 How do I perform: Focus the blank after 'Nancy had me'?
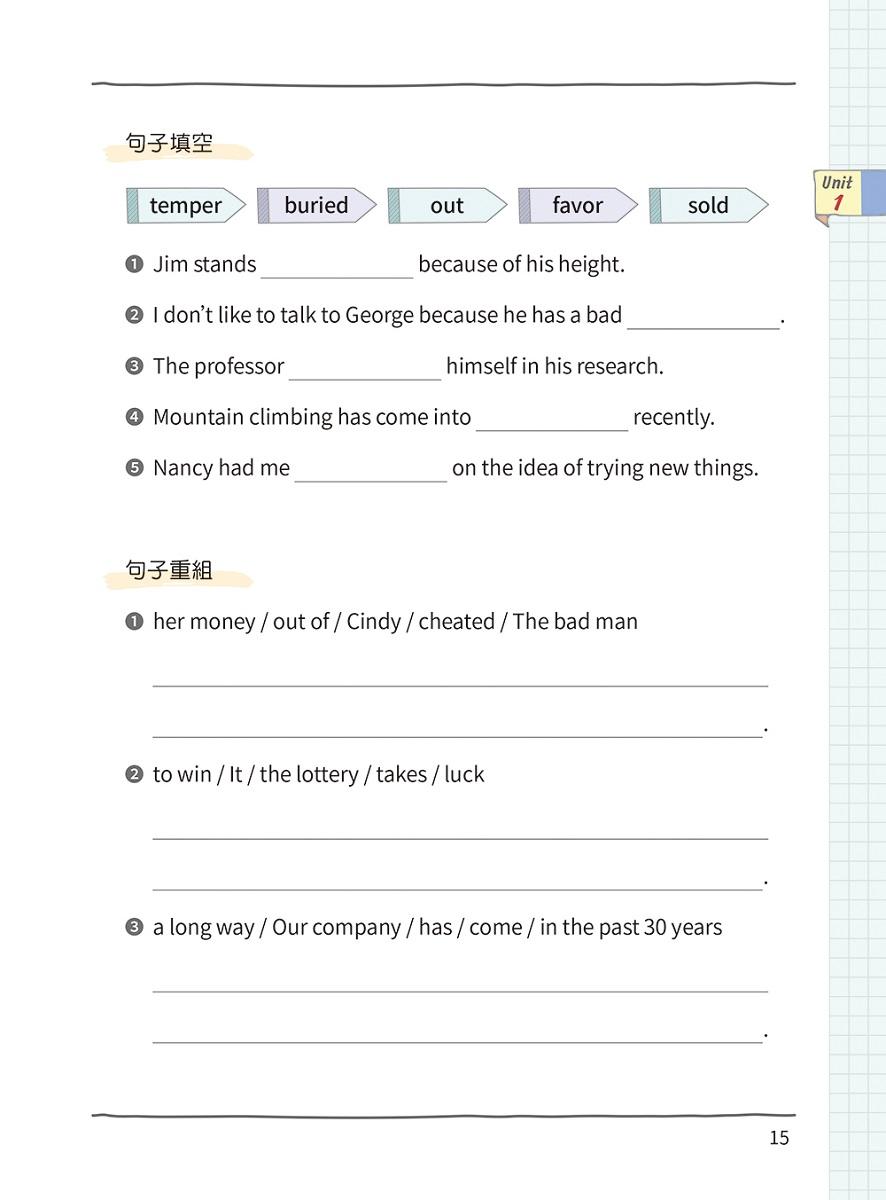(371, 470)
